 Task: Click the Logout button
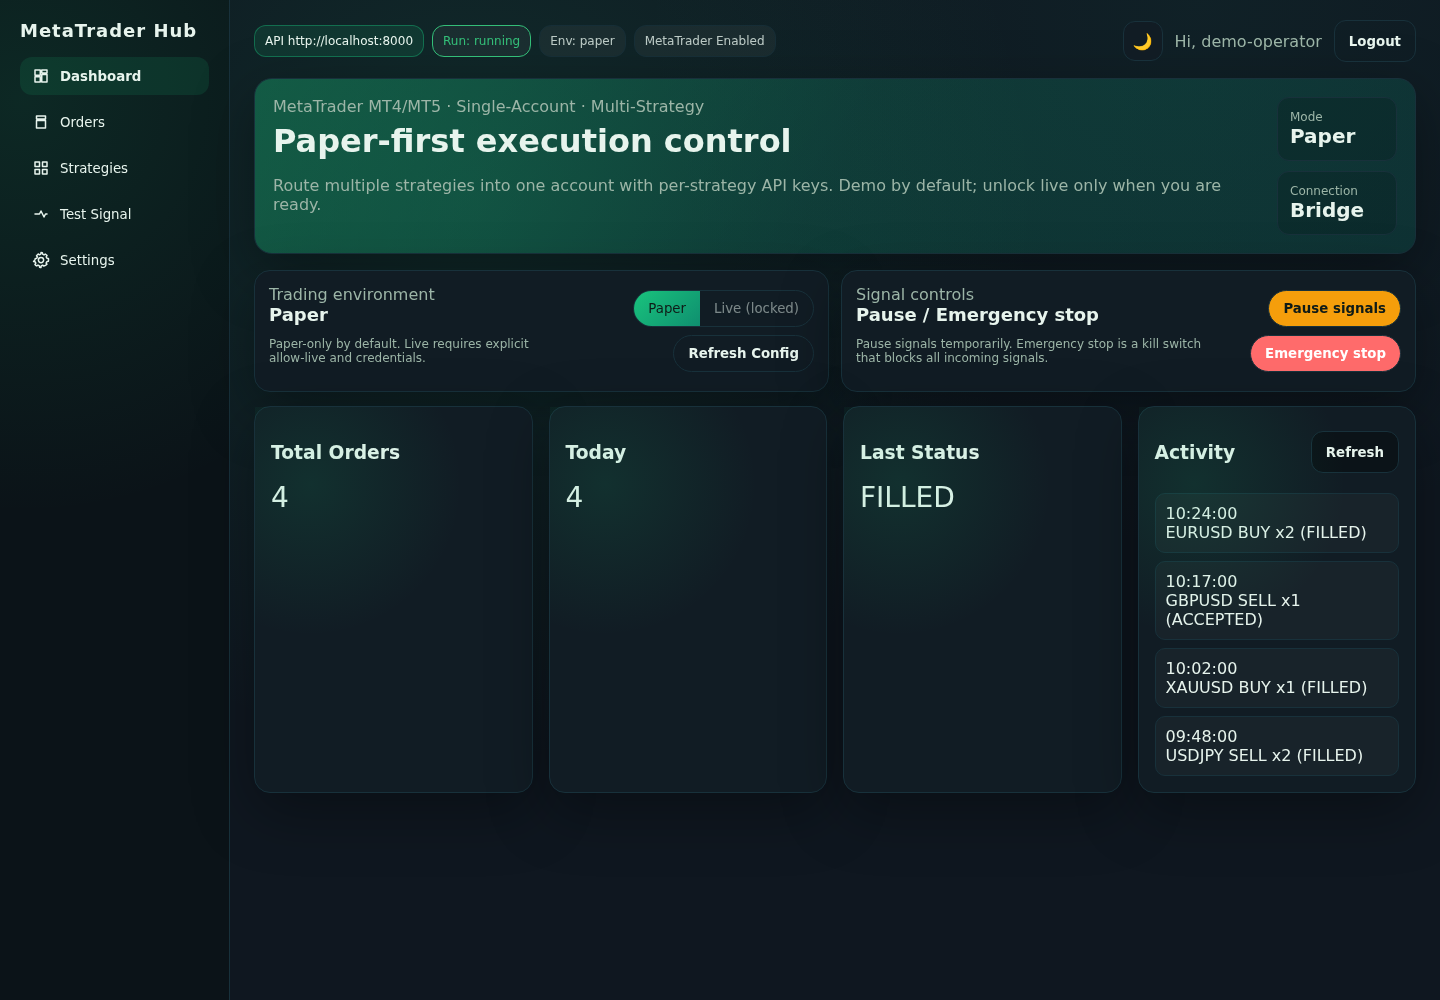pos(1374,41)
